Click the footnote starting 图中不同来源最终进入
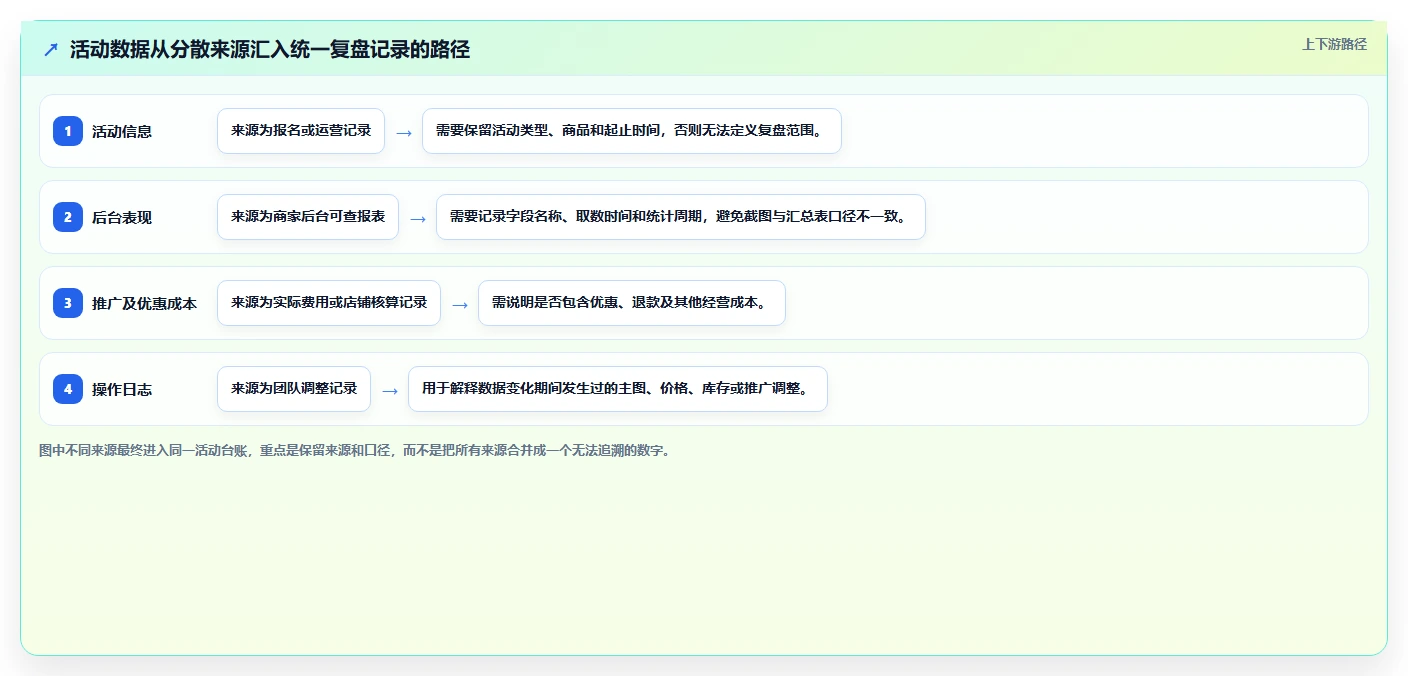This screenshot has width=1408, height=676. 354,451
